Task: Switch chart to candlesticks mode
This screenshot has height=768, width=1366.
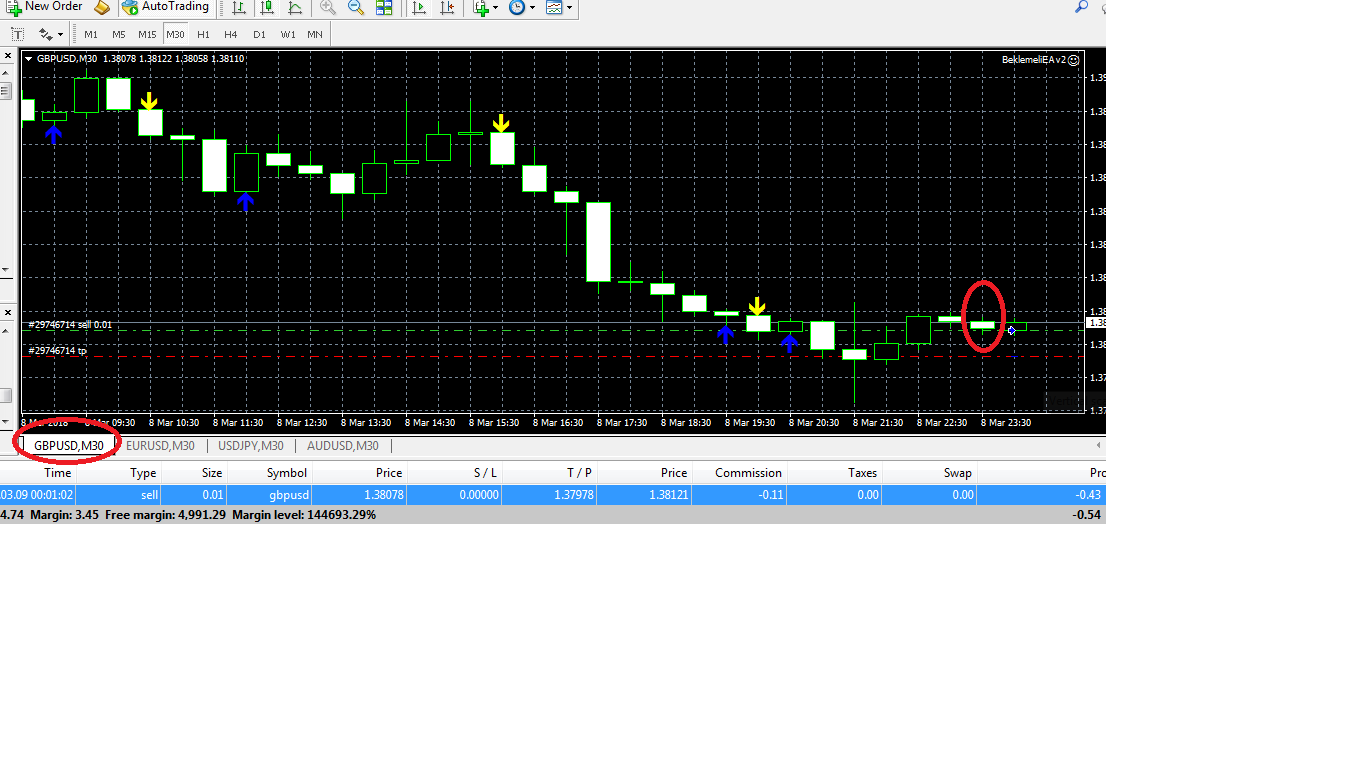Action: 267,8
